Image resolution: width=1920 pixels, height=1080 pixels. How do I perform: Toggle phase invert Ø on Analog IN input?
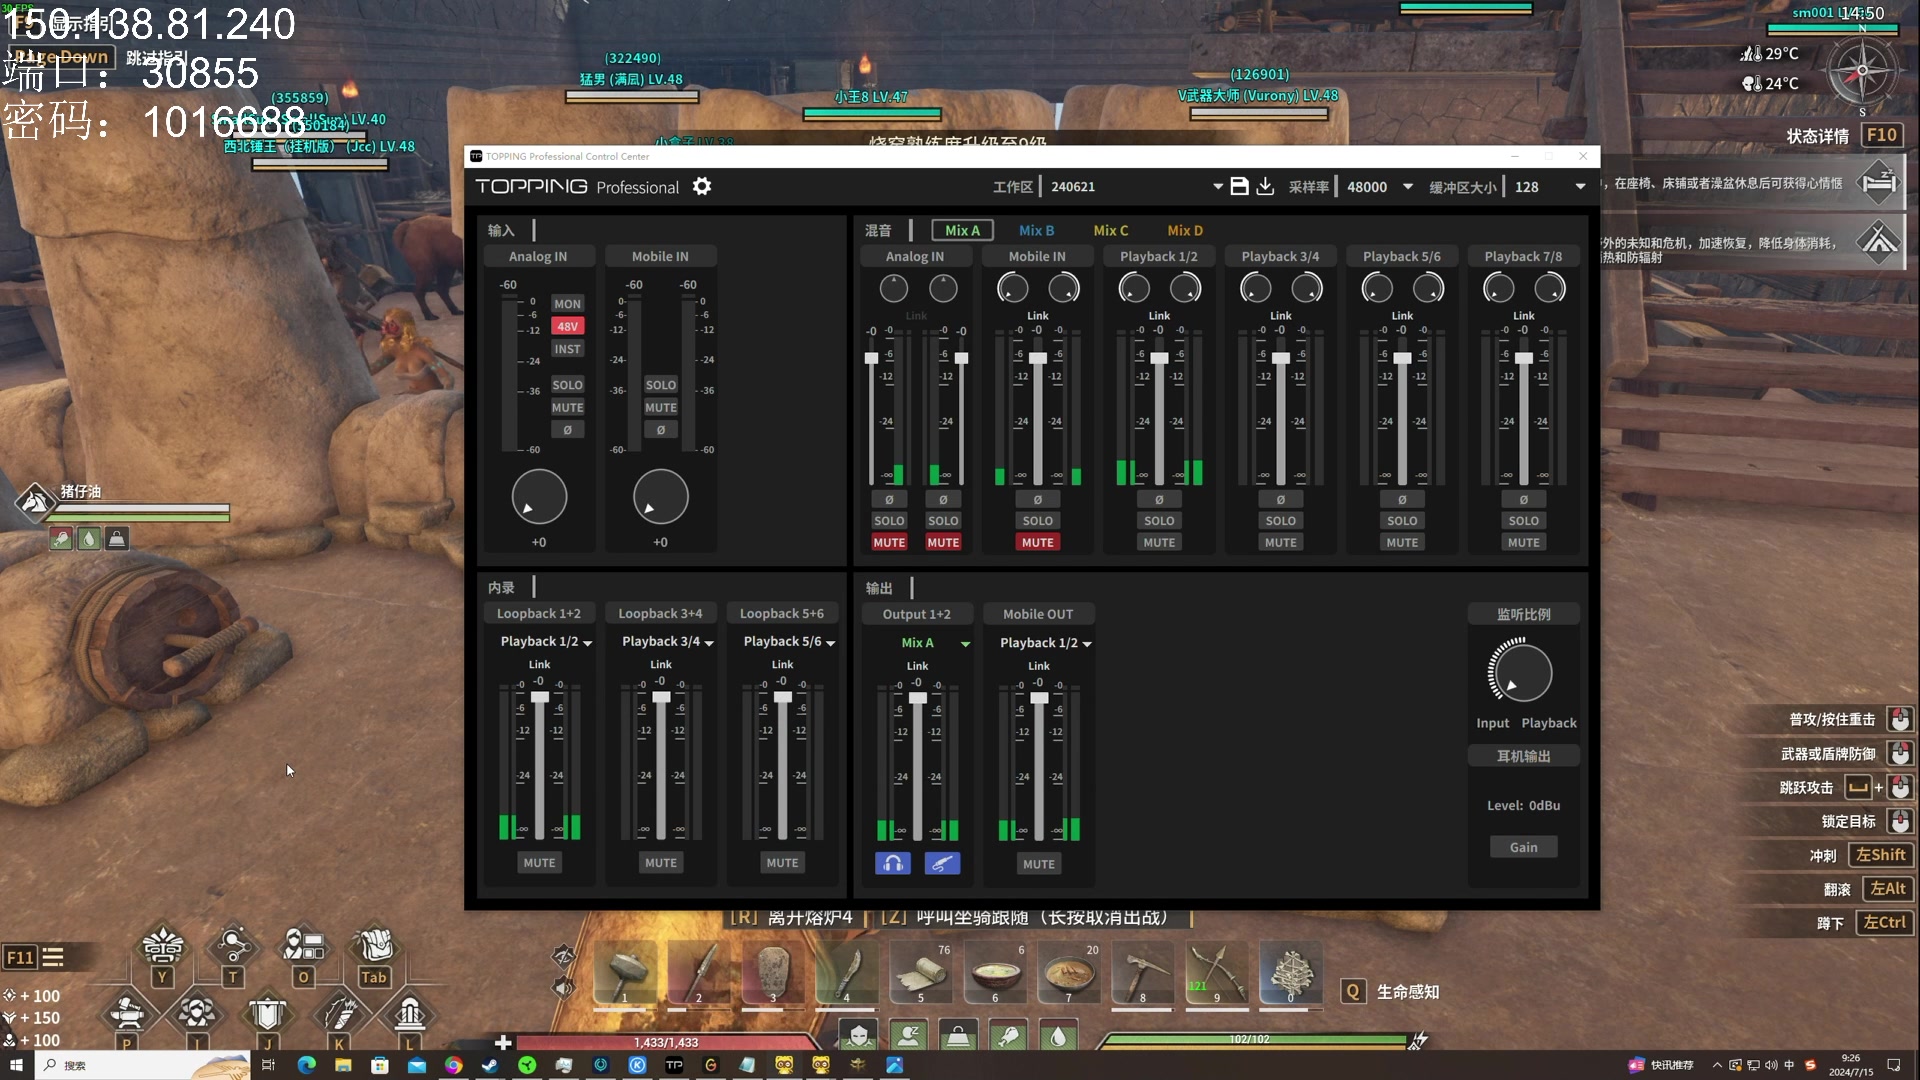pyautogui.click(x=567, y=430)
